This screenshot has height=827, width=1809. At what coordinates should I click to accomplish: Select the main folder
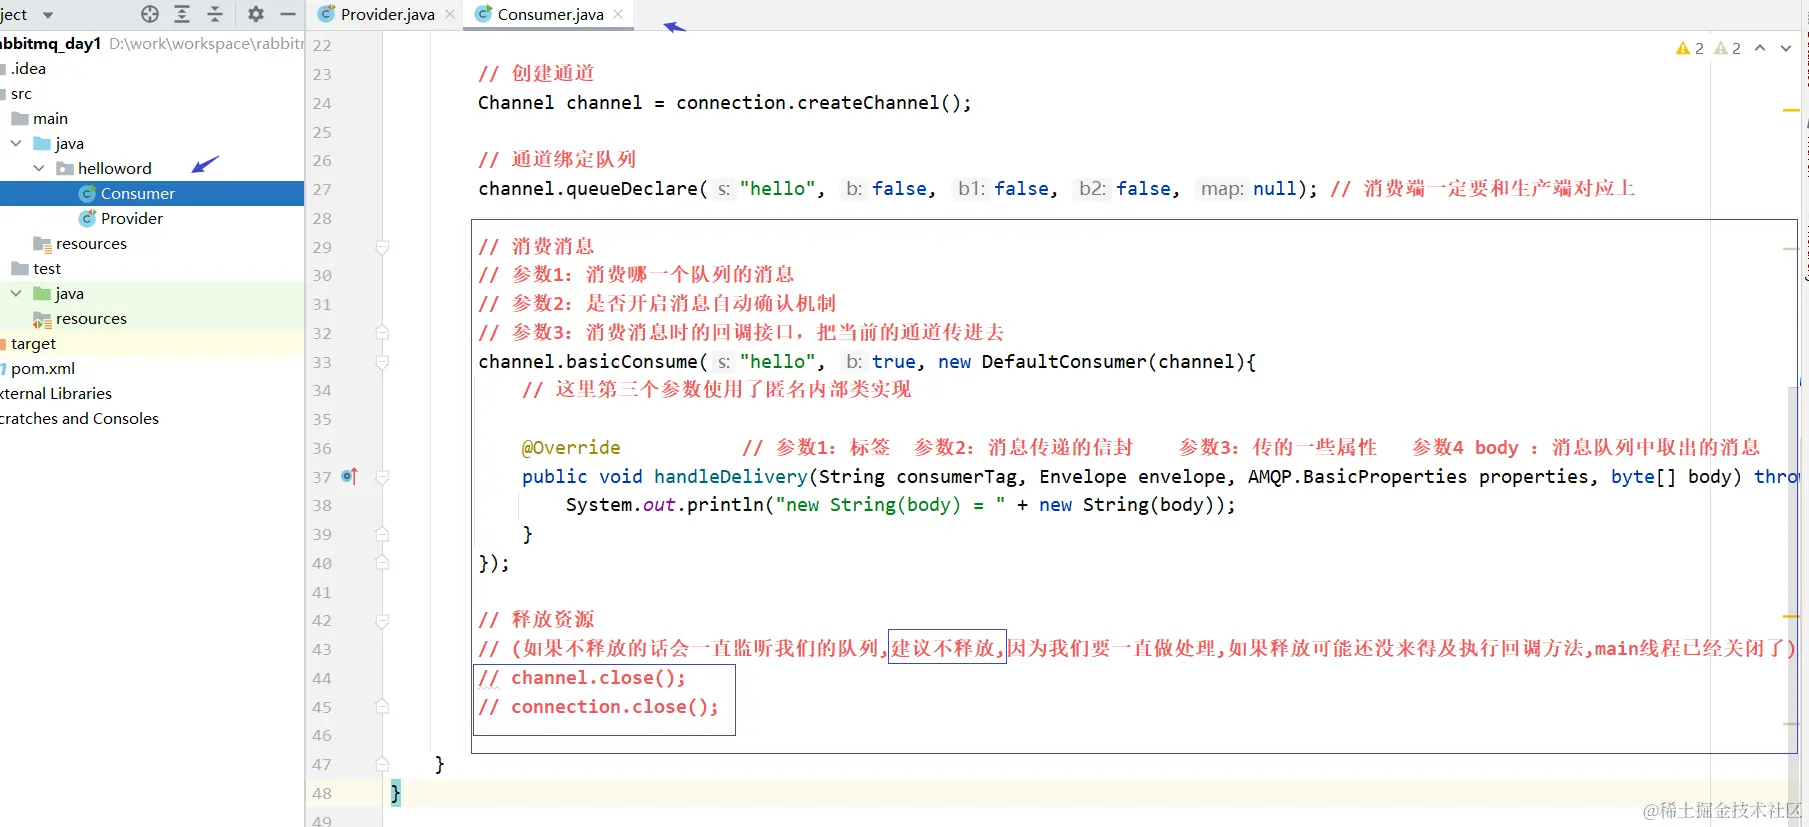click(x=50, y=119)
